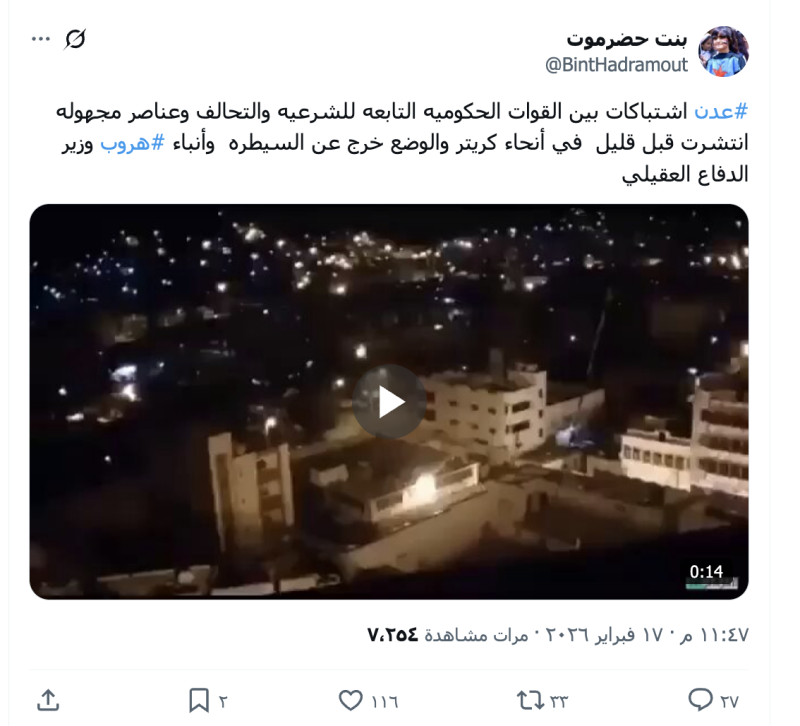Open the @BintHadramout handle link
Image resolution: width=800 pixels, height=726 pixels.
[617, 65]
